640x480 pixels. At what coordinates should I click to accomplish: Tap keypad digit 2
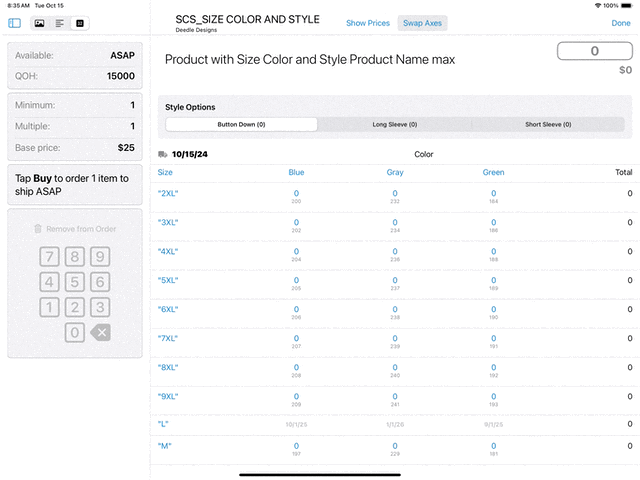pos(75,307)
